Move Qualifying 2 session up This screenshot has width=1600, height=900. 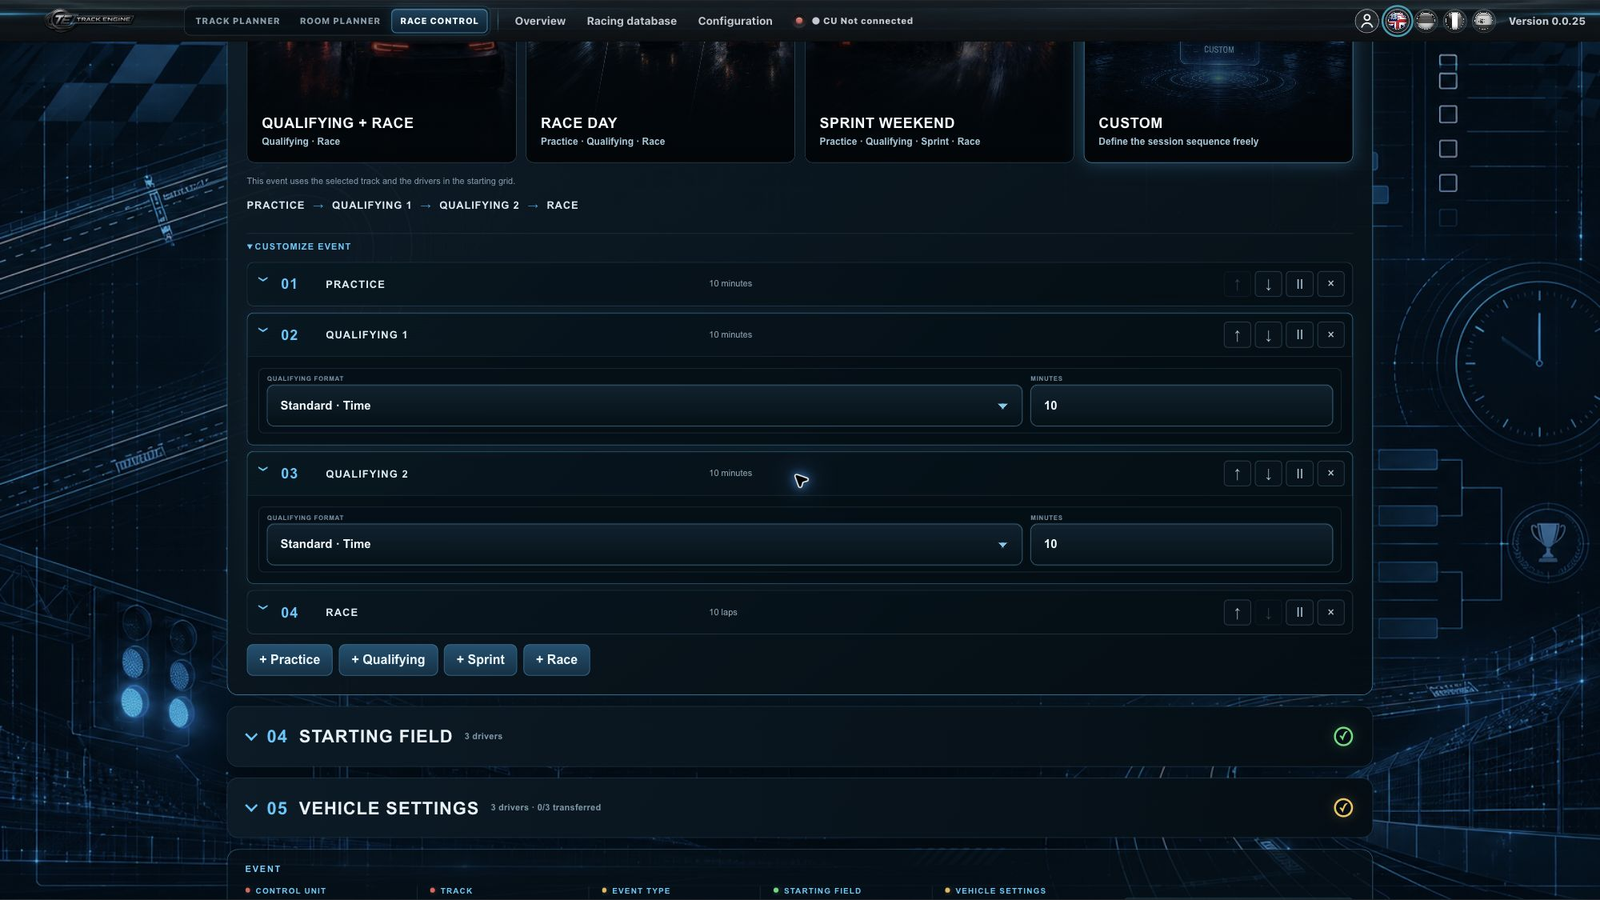click(x=1237, y=473)
